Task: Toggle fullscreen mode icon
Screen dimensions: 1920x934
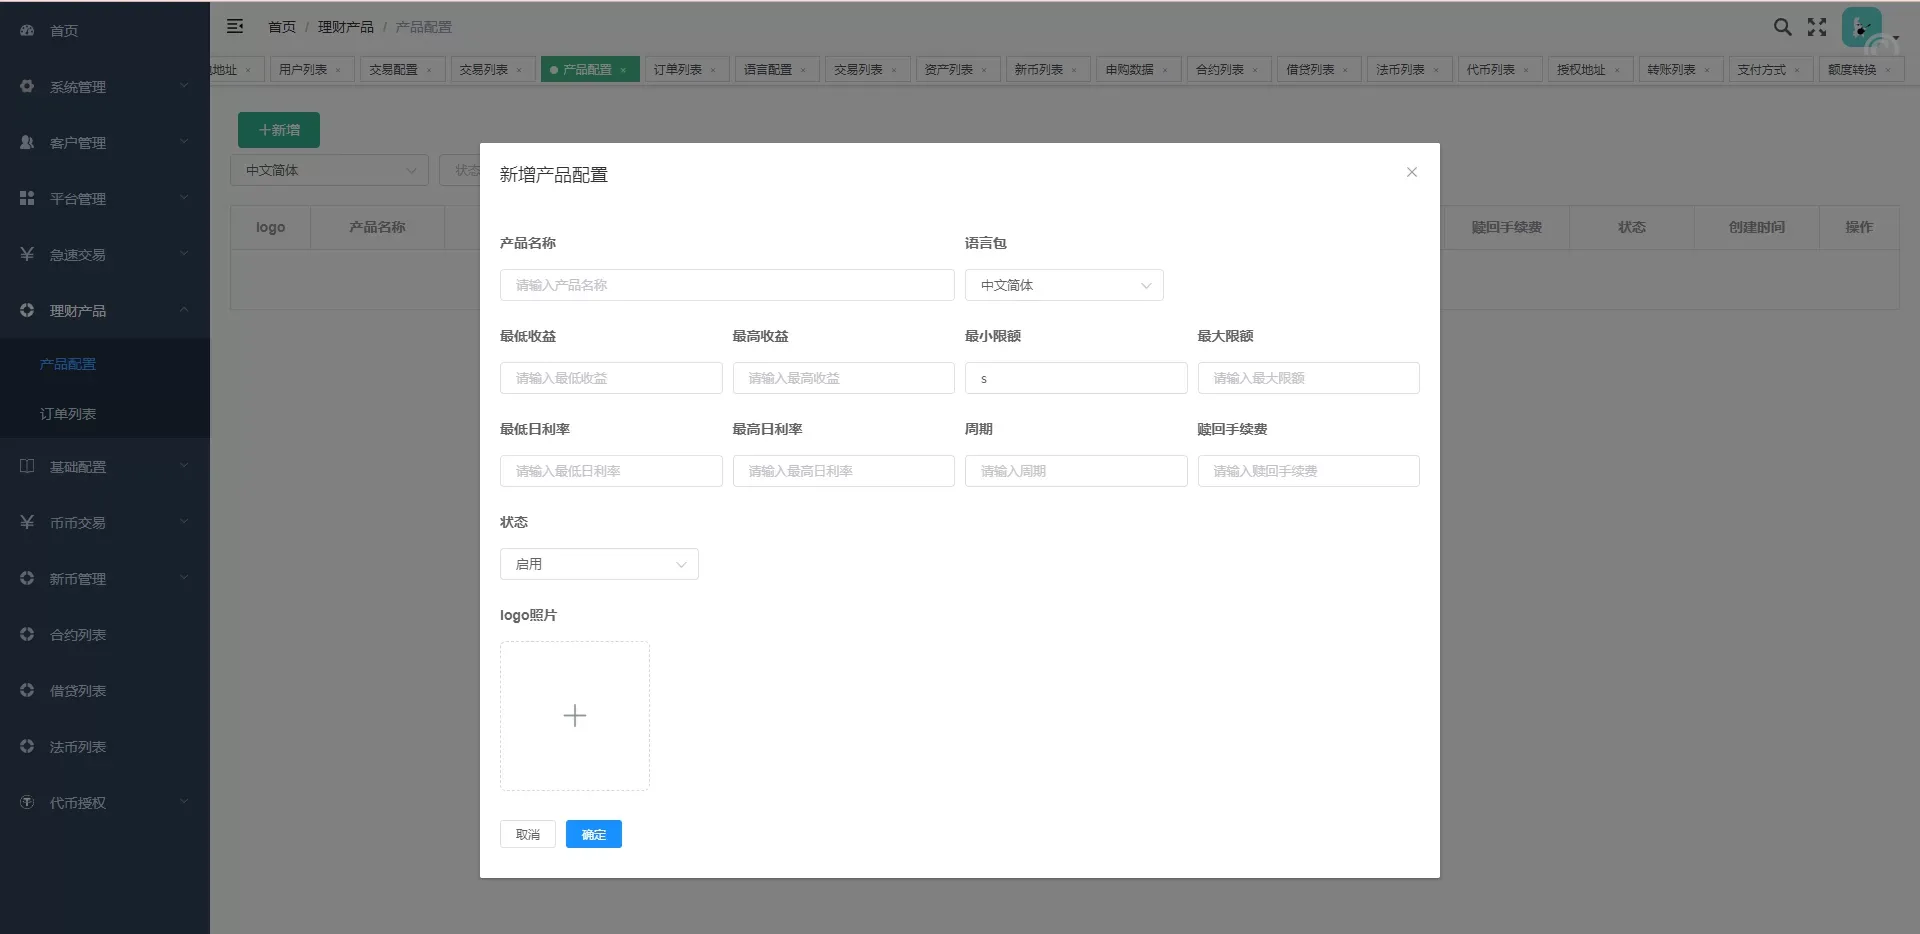Action: point(1817,27)
